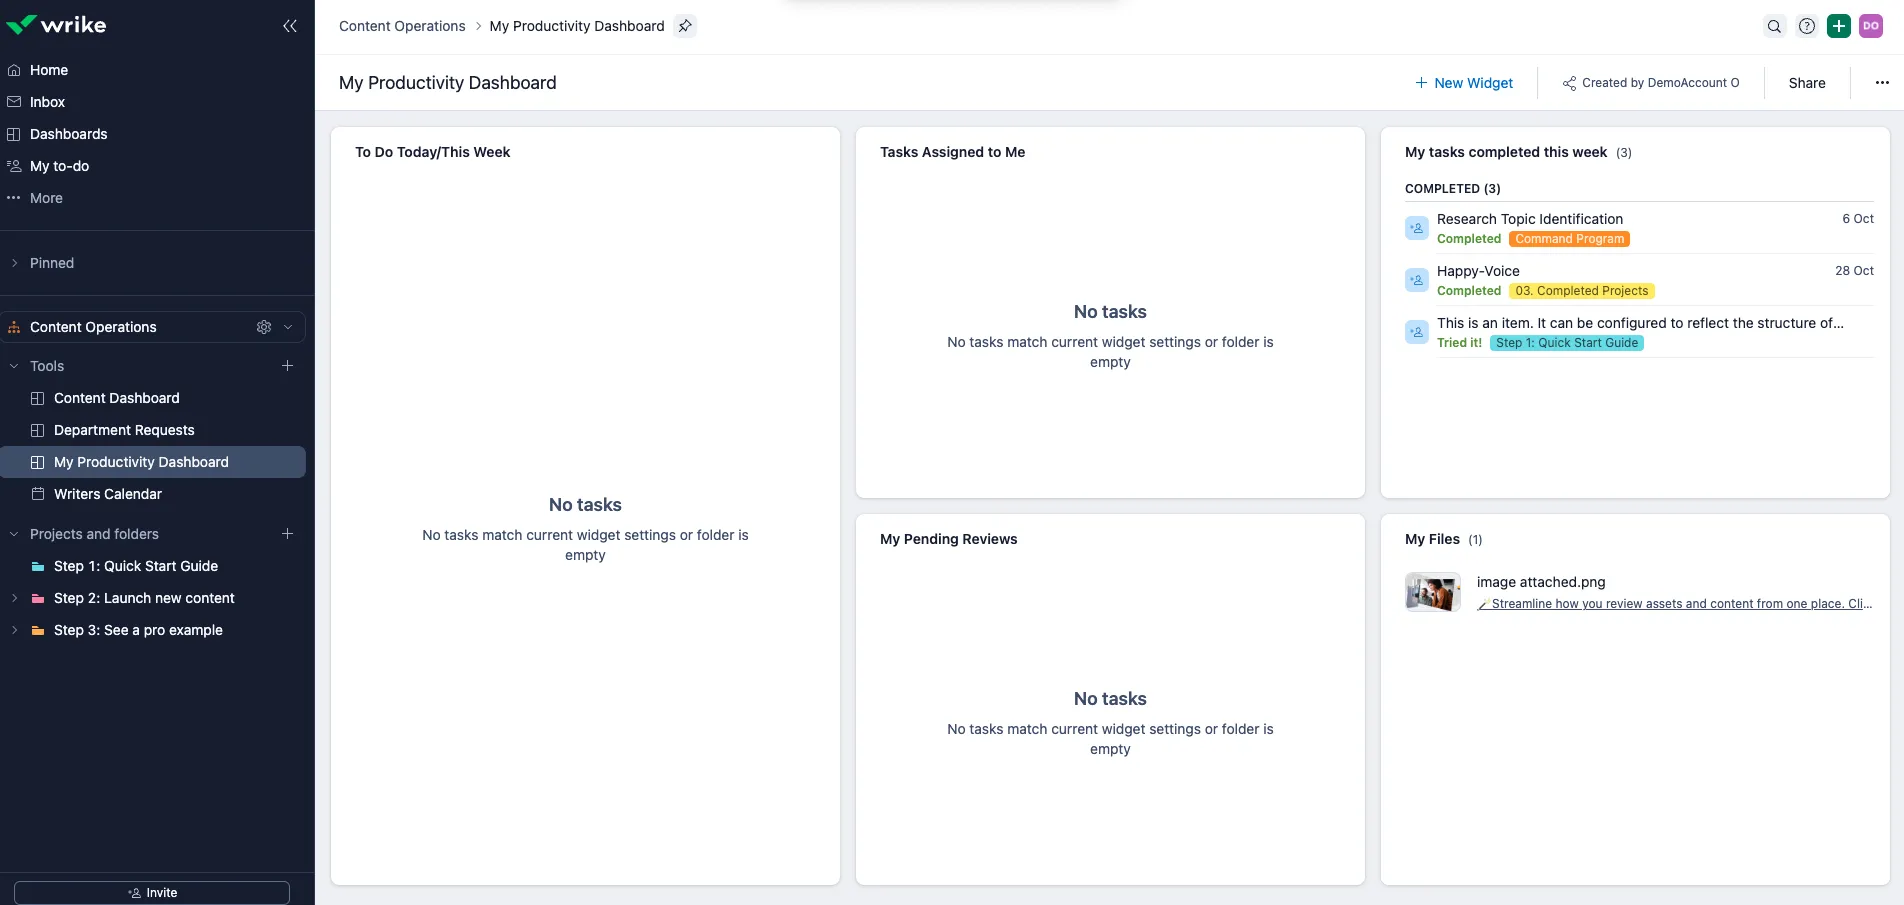
Task: Click the Step 2 pink folder icon
Action: click(38, 598)
